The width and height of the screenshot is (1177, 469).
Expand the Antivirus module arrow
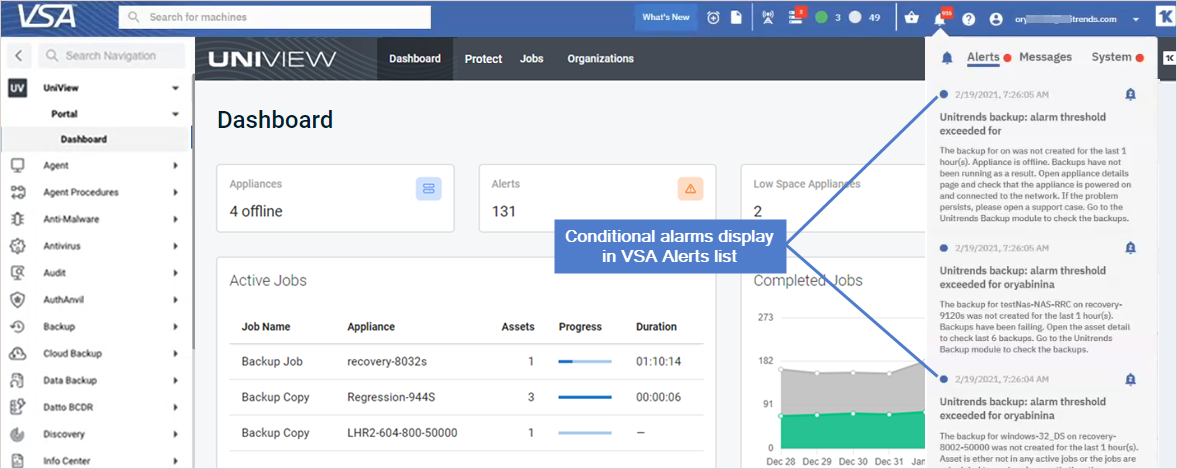pyautogui.click(x=176, y=246)
